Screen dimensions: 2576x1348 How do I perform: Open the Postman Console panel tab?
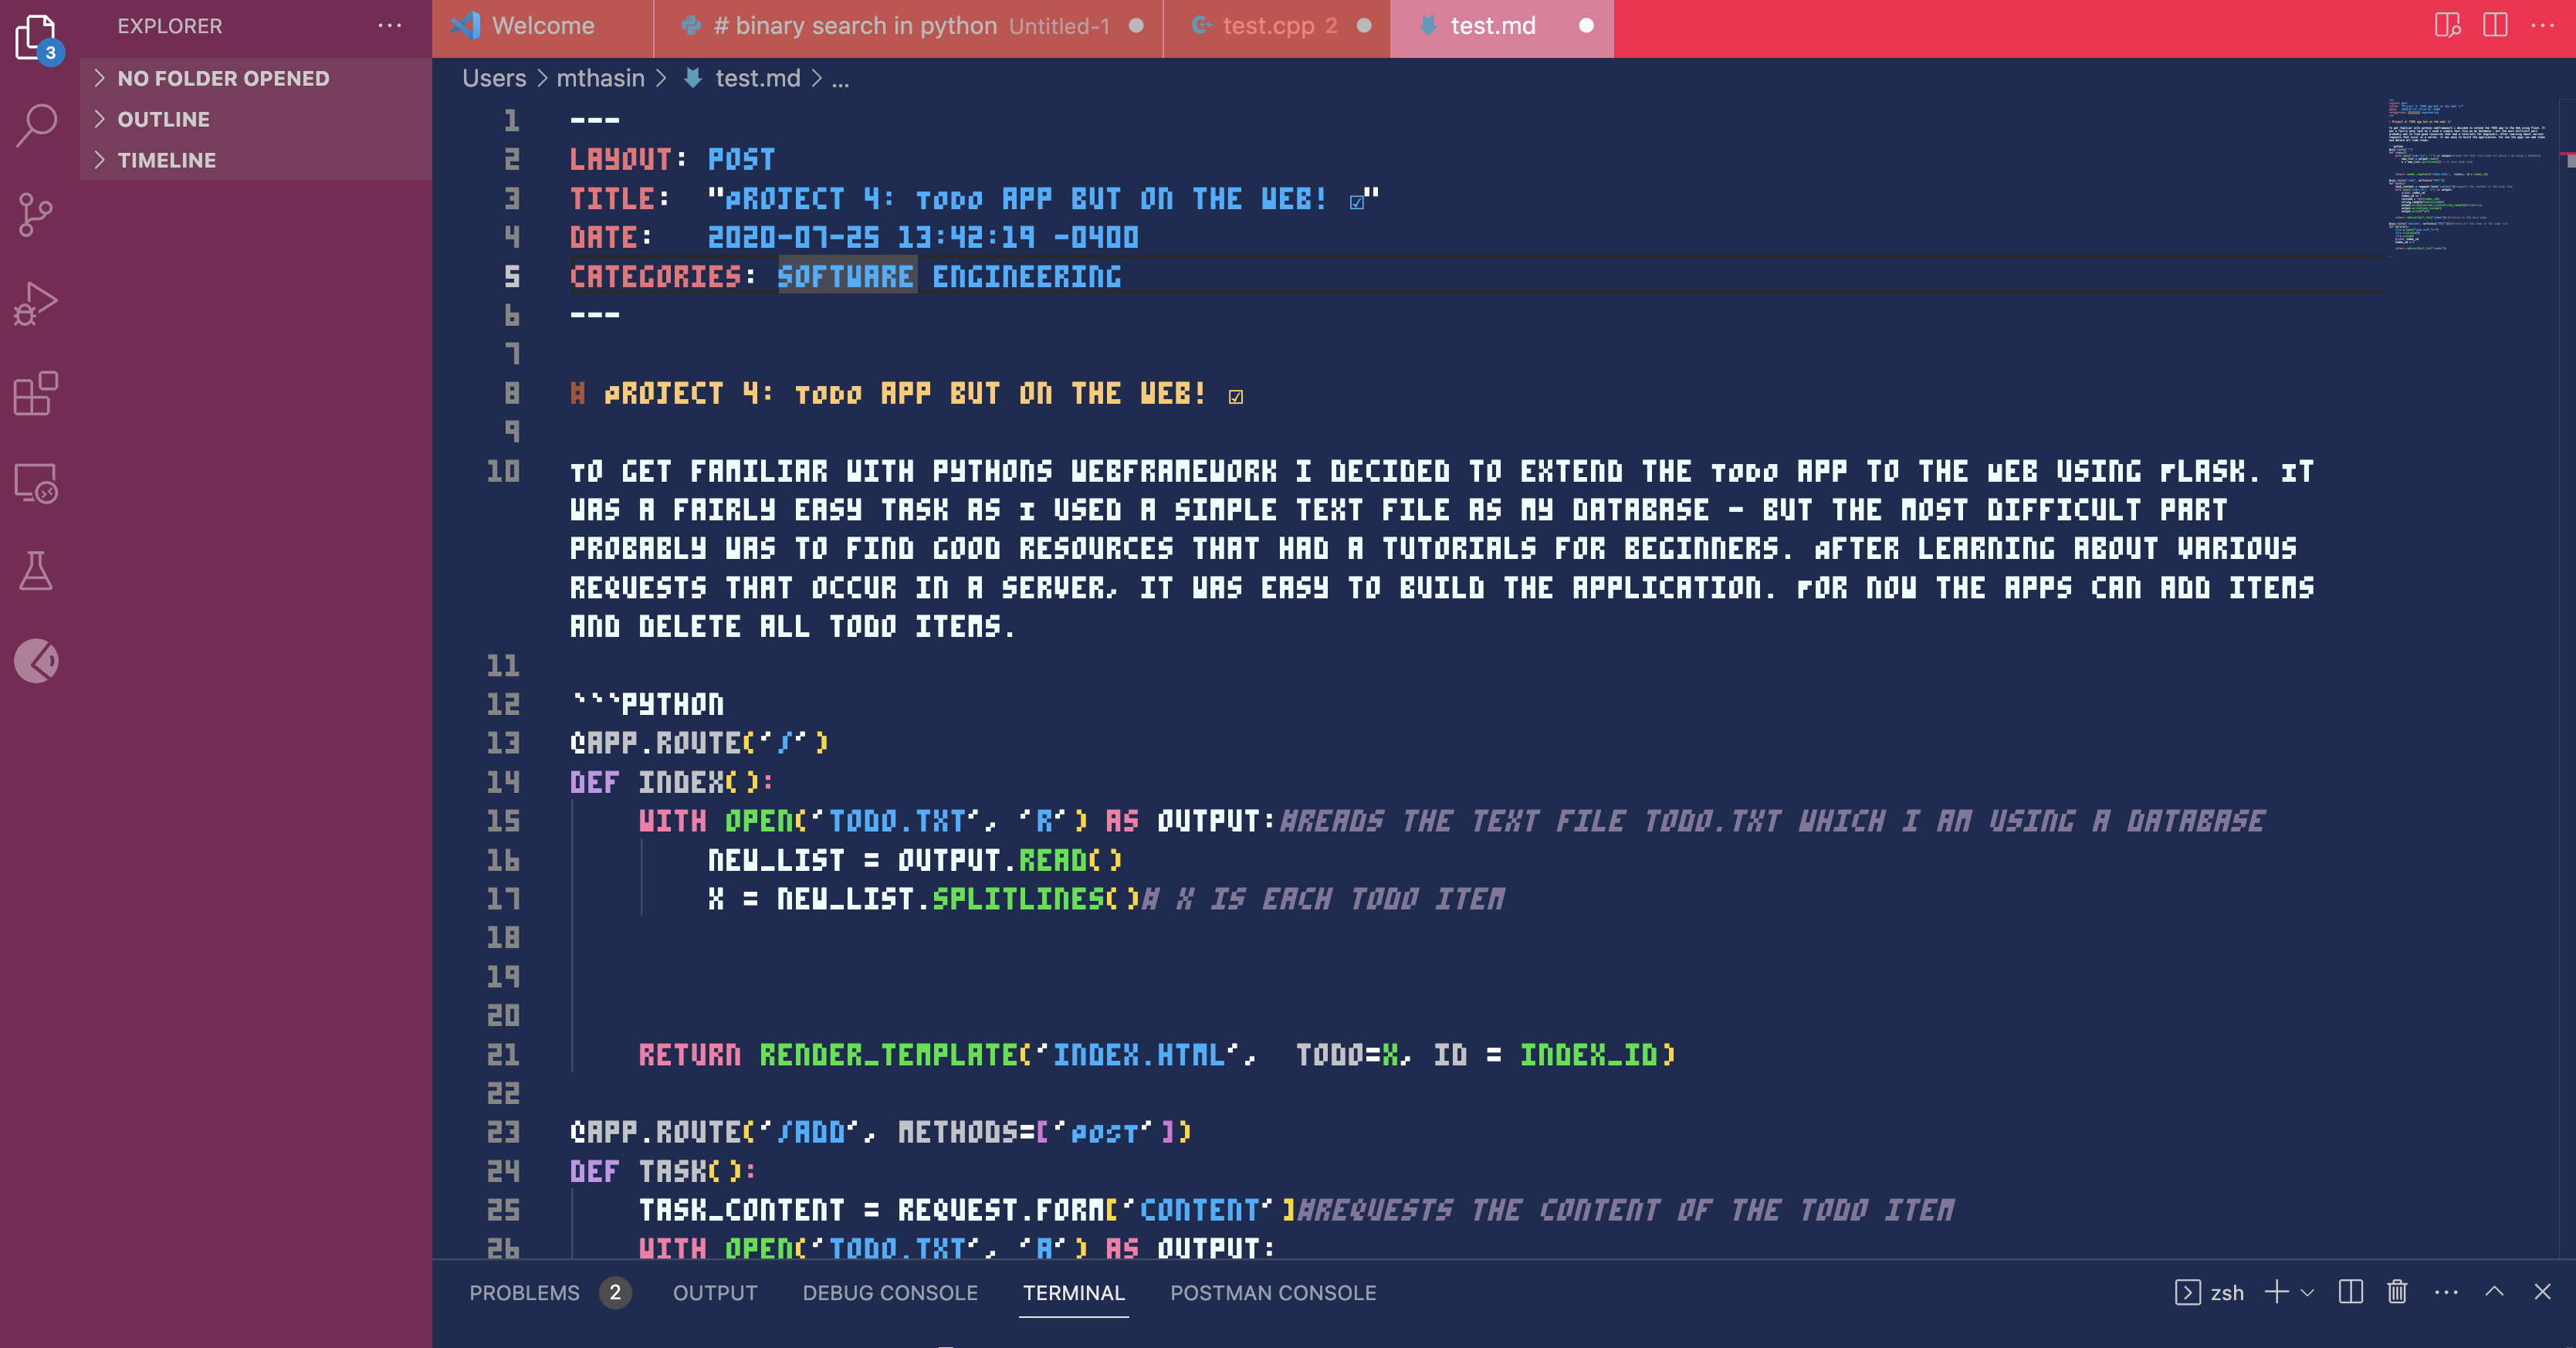tap(1273, 1293)
